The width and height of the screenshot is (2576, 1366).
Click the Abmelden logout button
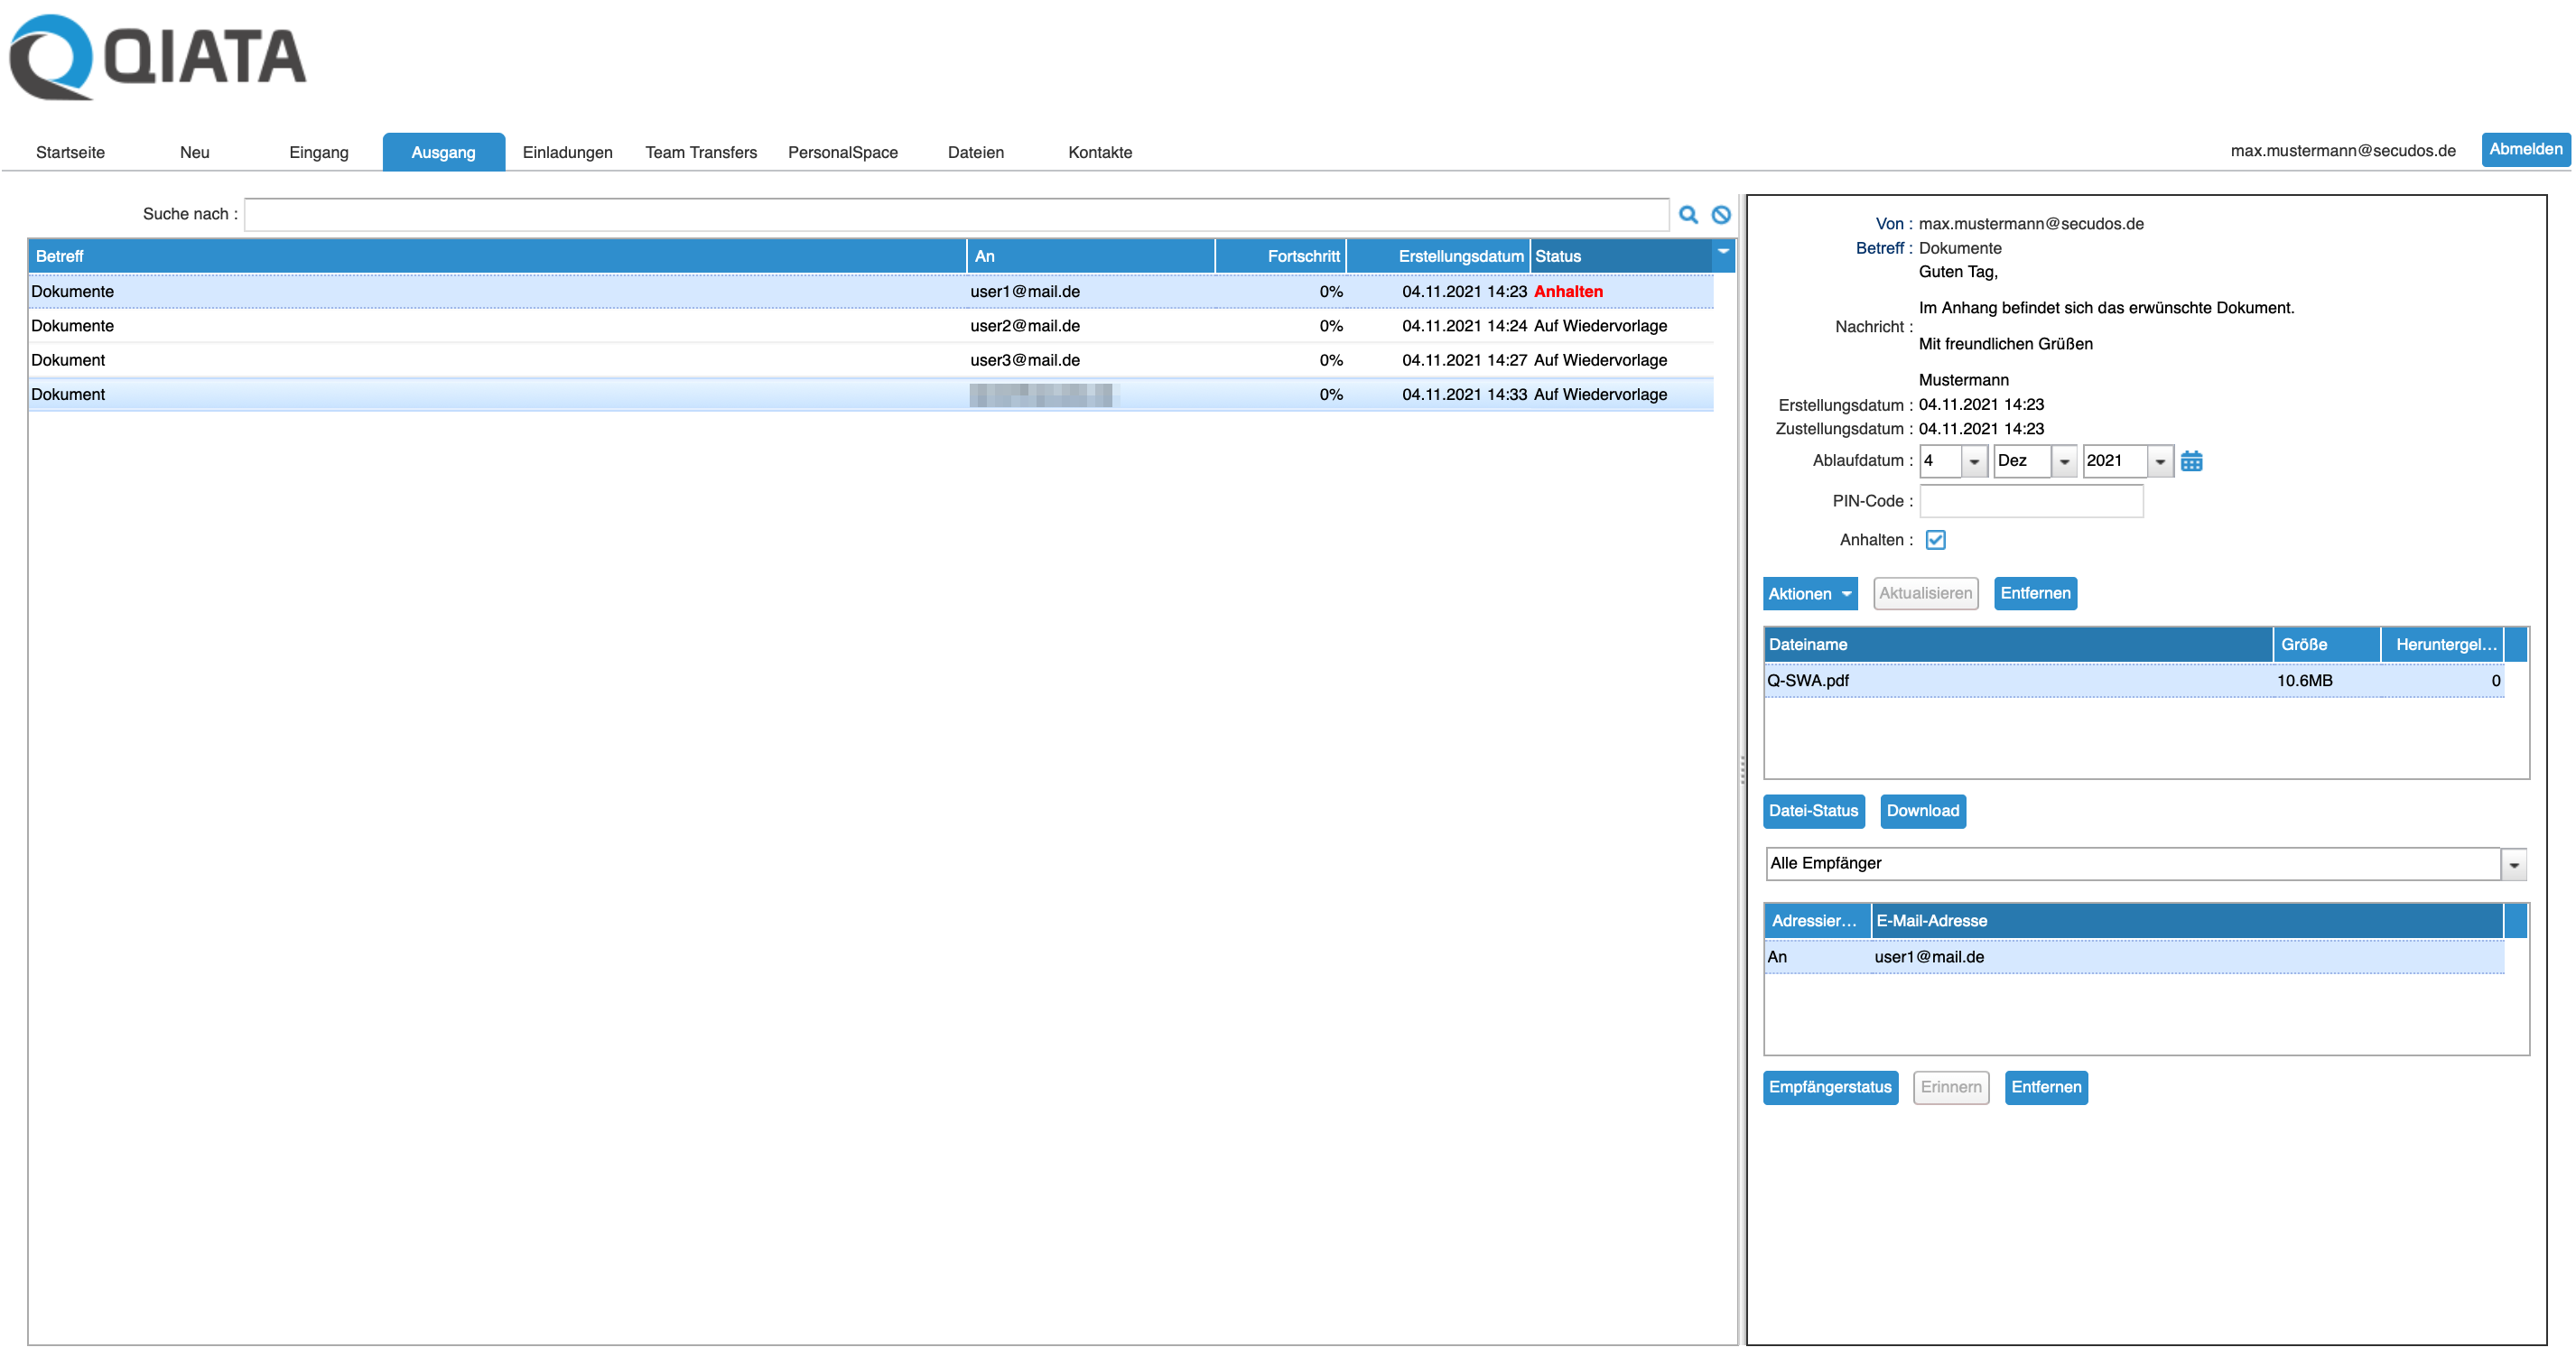pyautogui.click(x=2525, y=149)
